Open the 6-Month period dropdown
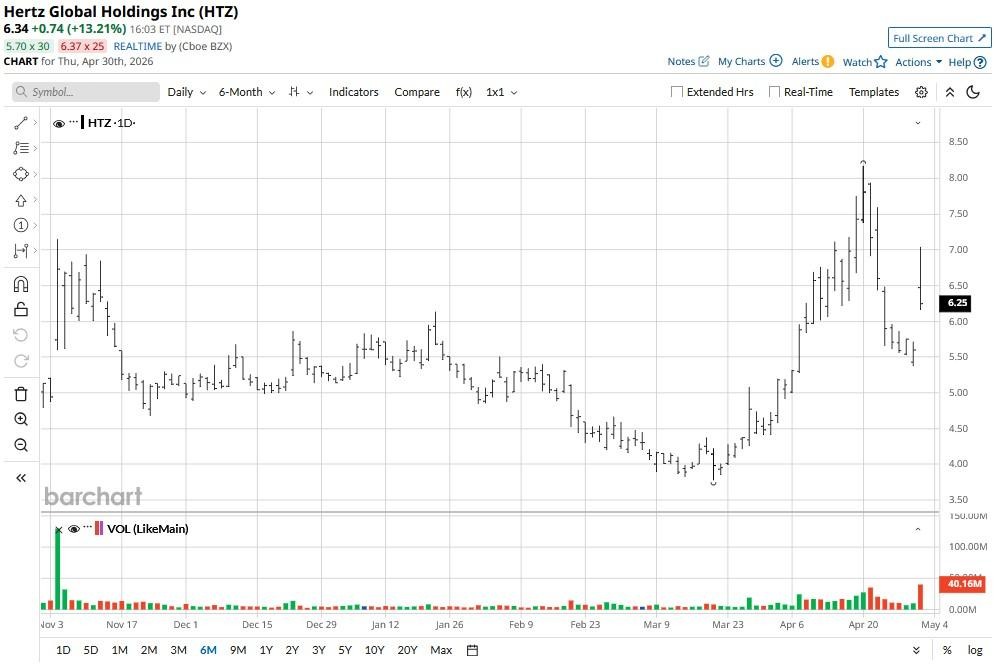This screenshot has width=998, height=666. click(x=246, y=92)
